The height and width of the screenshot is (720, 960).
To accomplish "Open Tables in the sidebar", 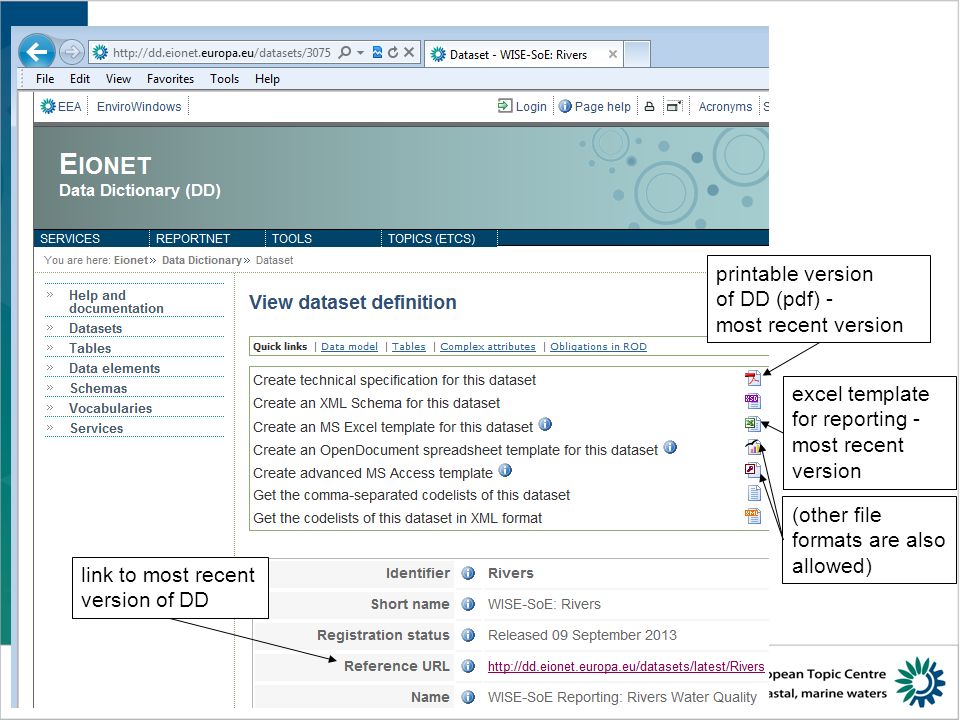I will pos(90,348).
